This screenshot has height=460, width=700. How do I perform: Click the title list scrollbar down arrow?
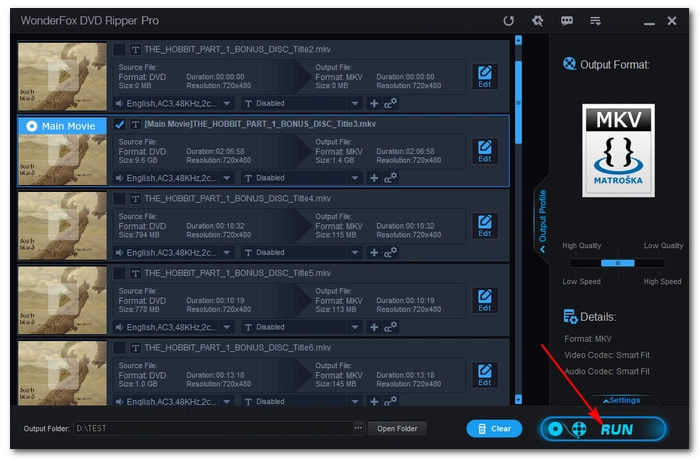click(518, 399)
